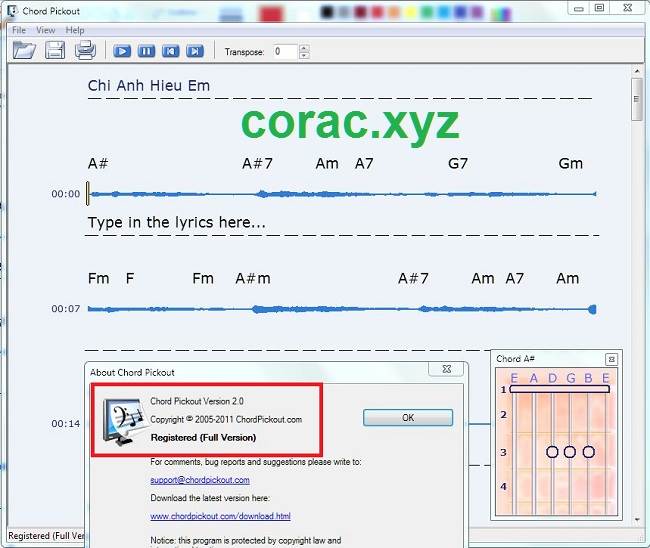Image resolution: width=650 pixels, height=548 pixels.
Task: Skip forward to the next section
Action: (195, 51)
